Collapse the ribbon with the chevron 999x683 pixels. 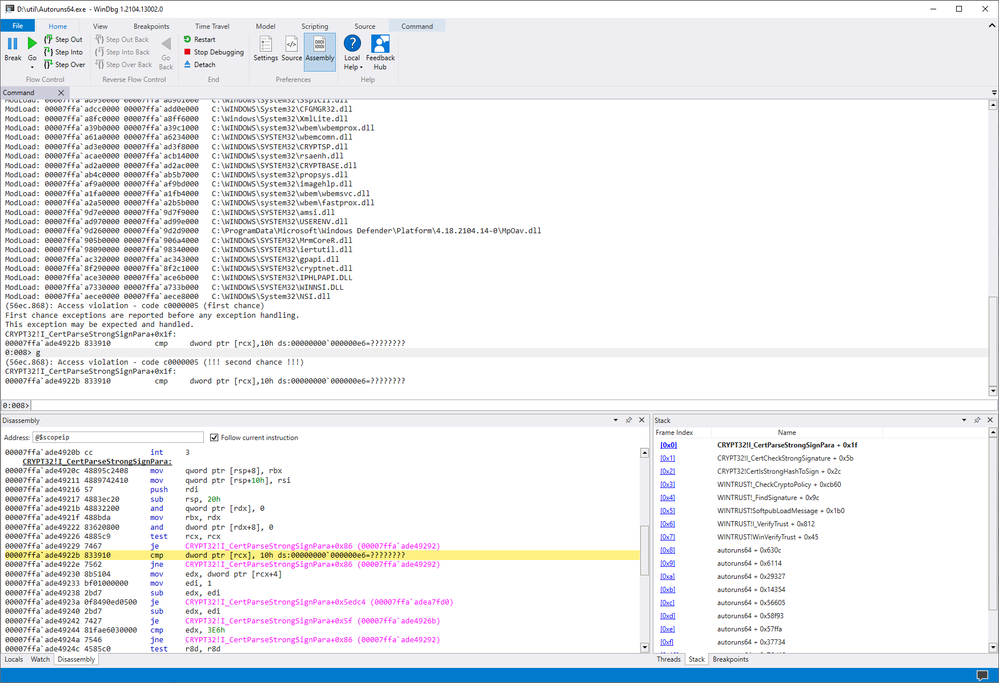coord(991,26)
